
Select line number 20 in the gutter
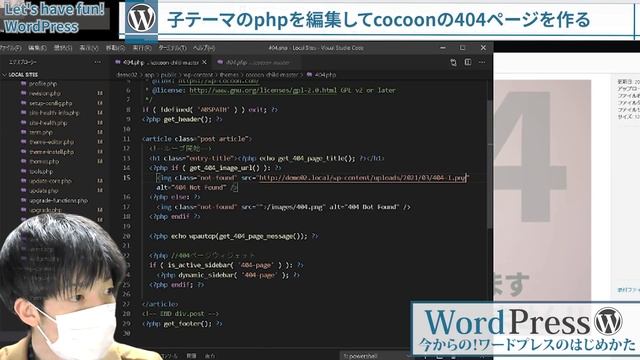click(x=127, y=236)
